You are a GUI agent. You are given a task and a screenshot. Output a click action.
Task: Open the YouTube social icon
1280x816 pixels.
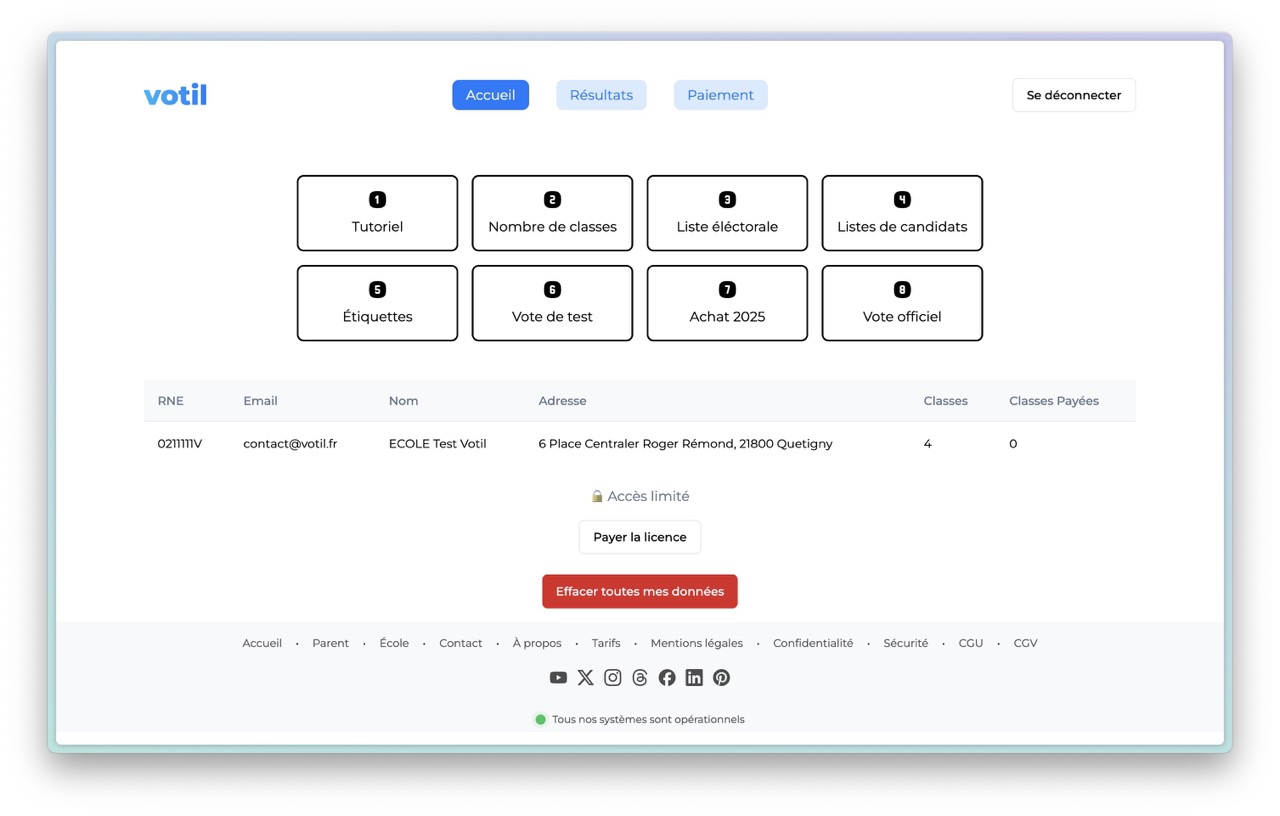pyautogui.click(x=558, y=678)
